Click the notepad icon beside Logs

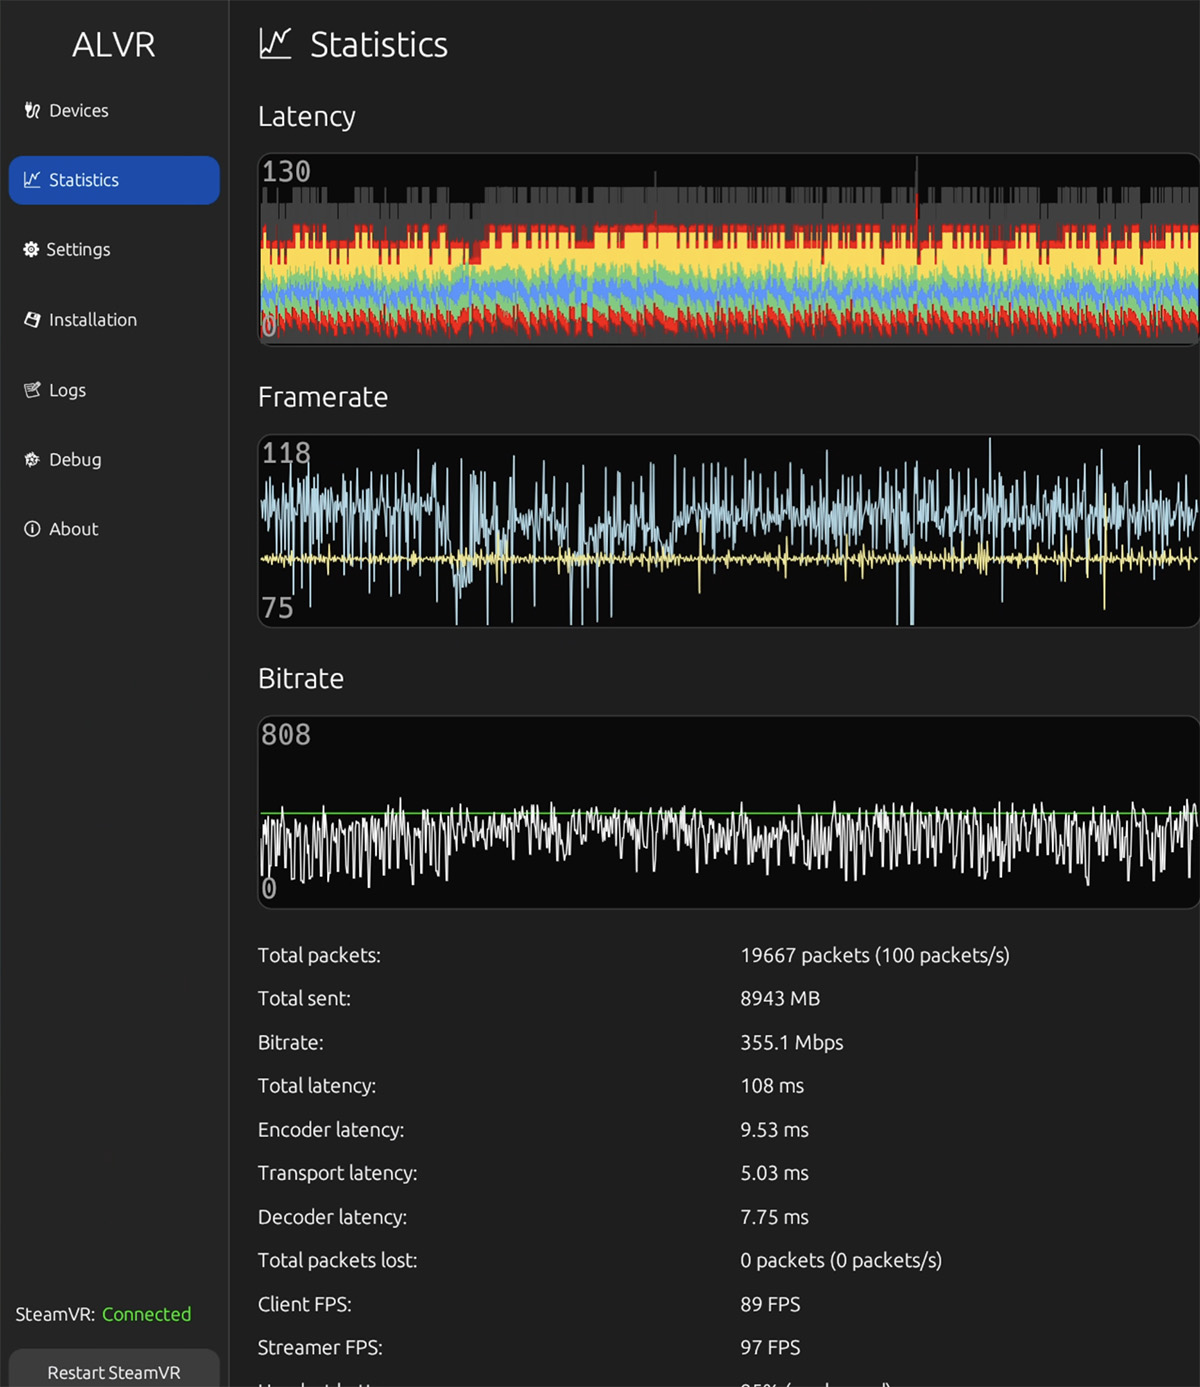click(32, 390)
